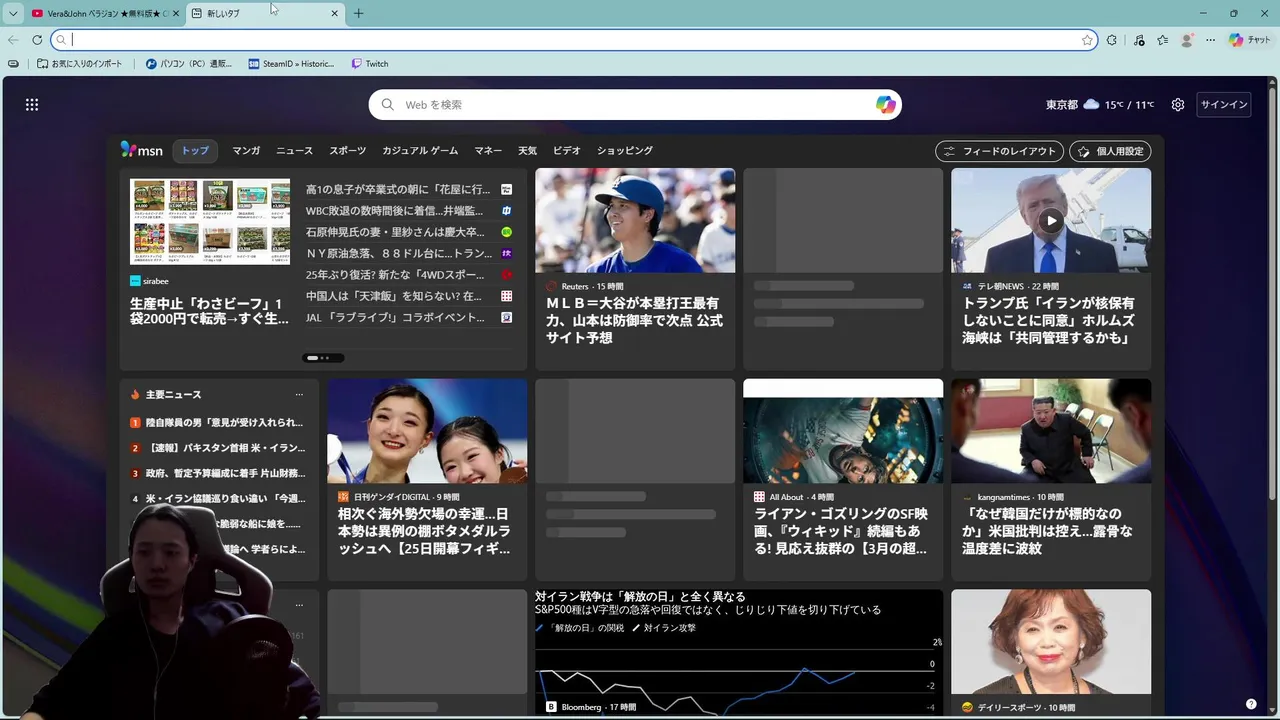The height and width of the screenshot is (720, 1280).
Task: Open 25年ぶり復活? 新たな「4WDスポー headline
Action: [395, 275]
